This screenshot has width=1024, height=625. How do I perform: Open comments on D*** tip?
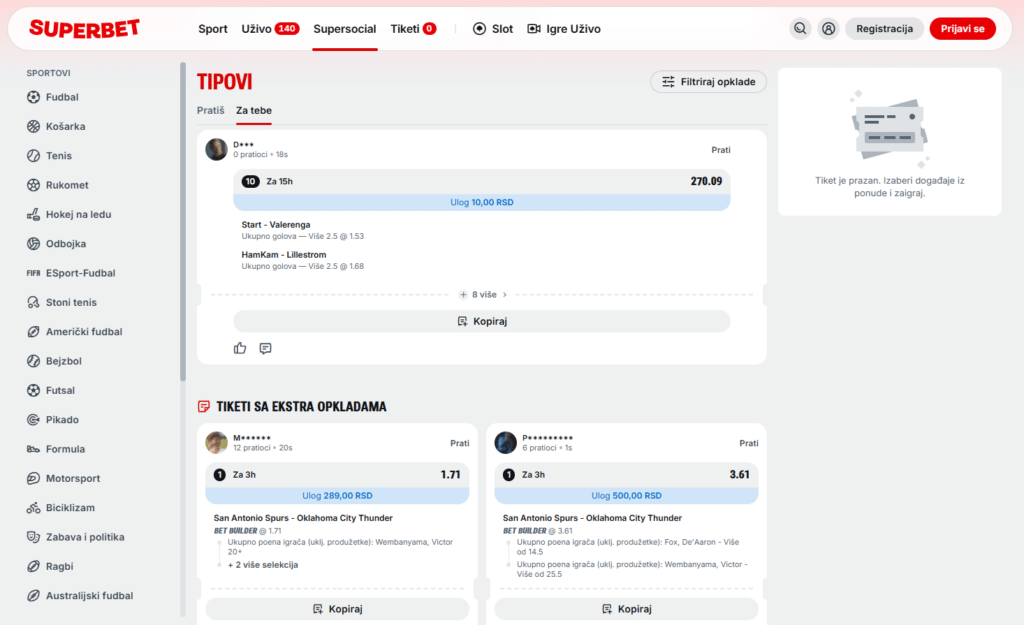pyautogui.click(x=265, y=348)
